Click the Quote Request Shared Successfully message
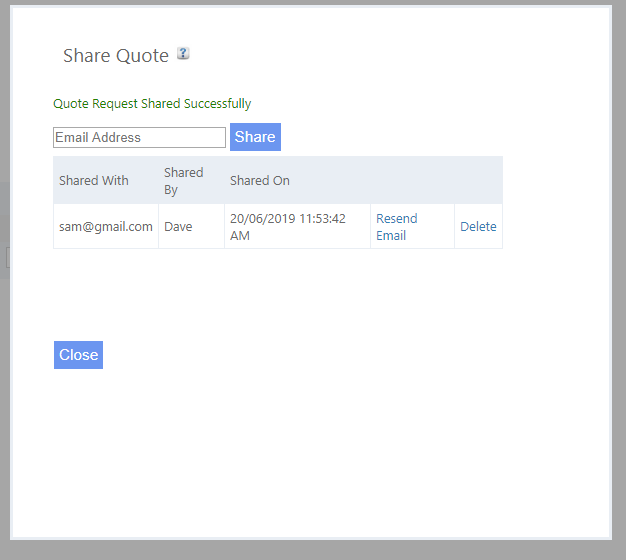The width and height of the screenshot is (626, 560). pyautogui.click(x=152, y=104)
